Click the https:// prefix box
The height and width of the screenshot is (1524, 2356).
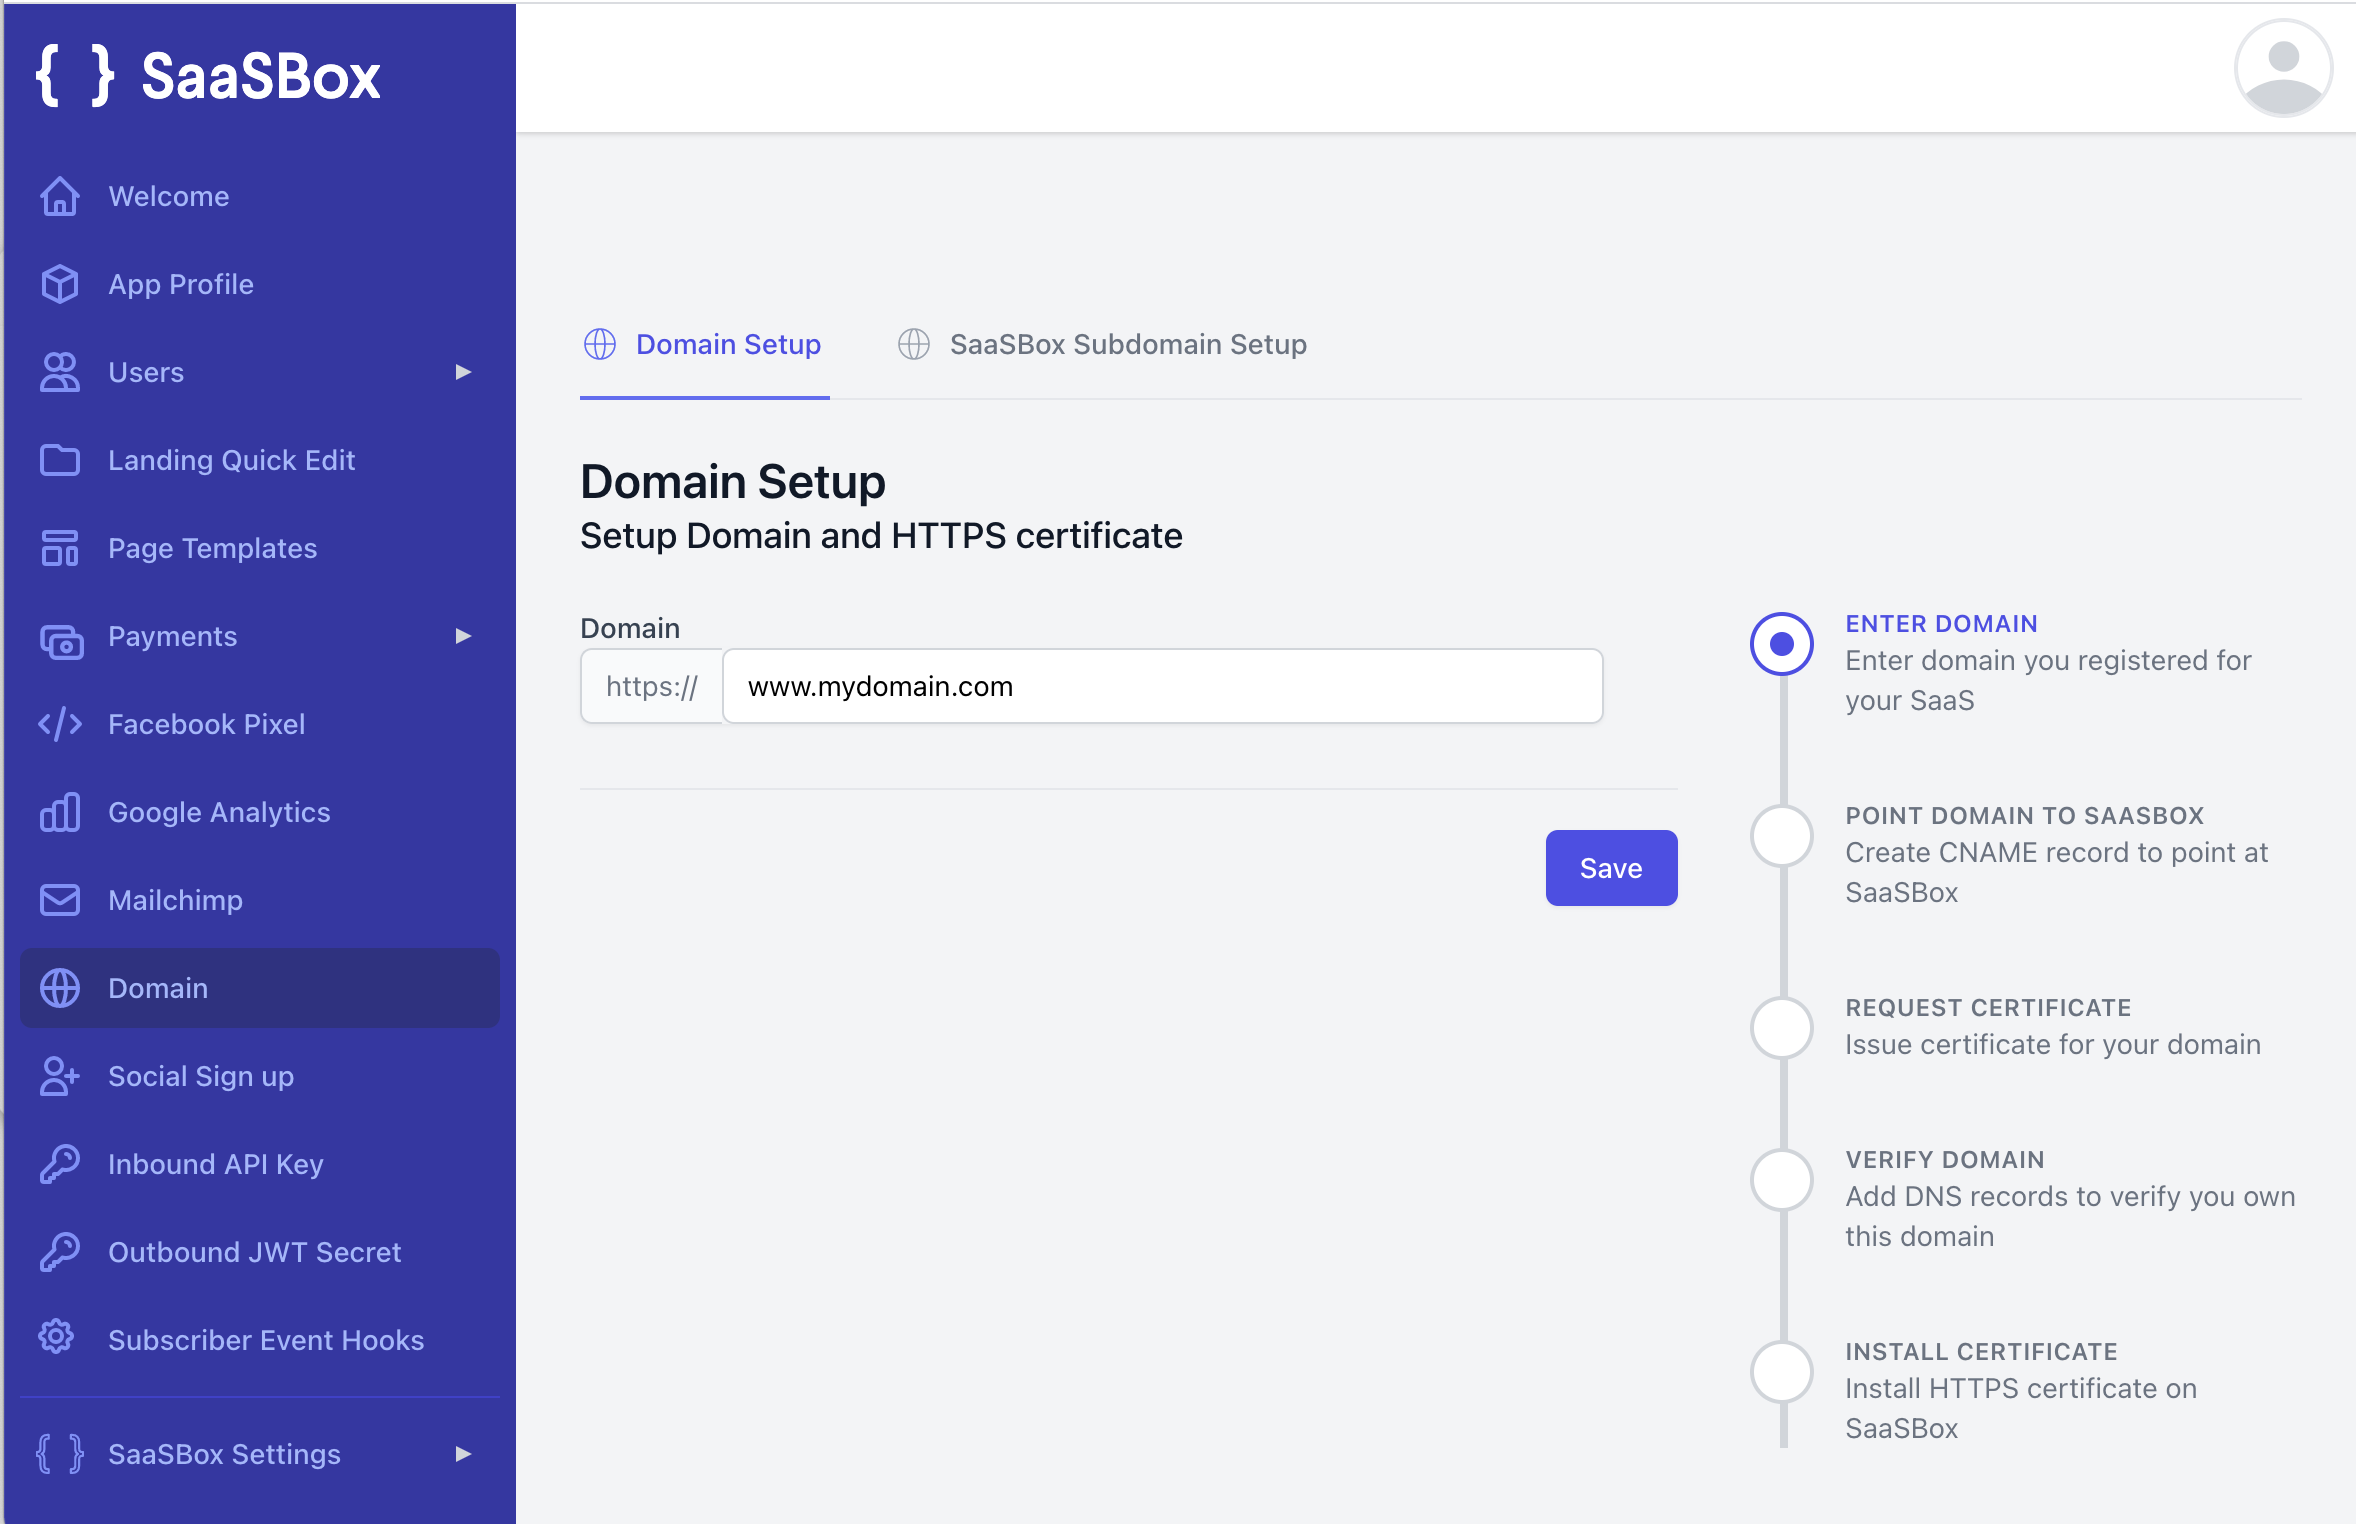[652, 686]
